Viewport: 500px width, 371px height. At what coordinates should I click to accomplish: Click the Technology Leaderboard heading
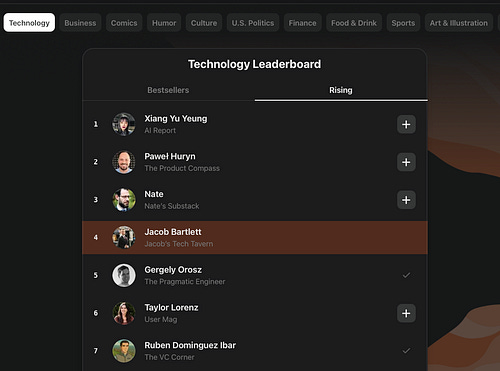[x=255, y=64]
